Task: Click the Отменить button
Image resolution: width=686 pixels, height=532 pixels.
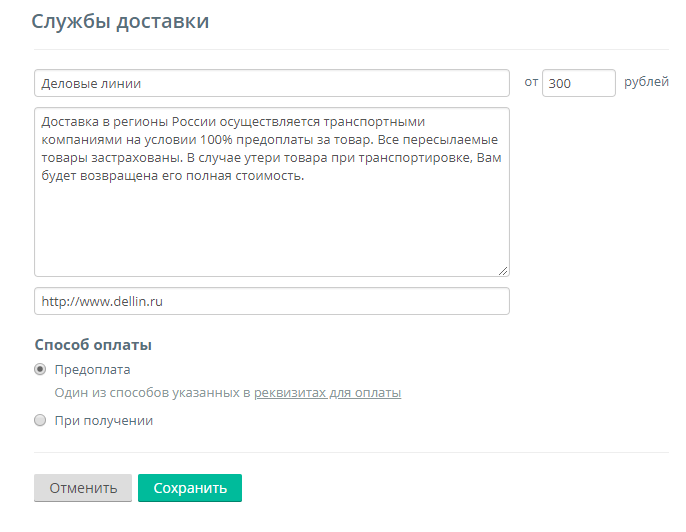Action: coord(83,488)
